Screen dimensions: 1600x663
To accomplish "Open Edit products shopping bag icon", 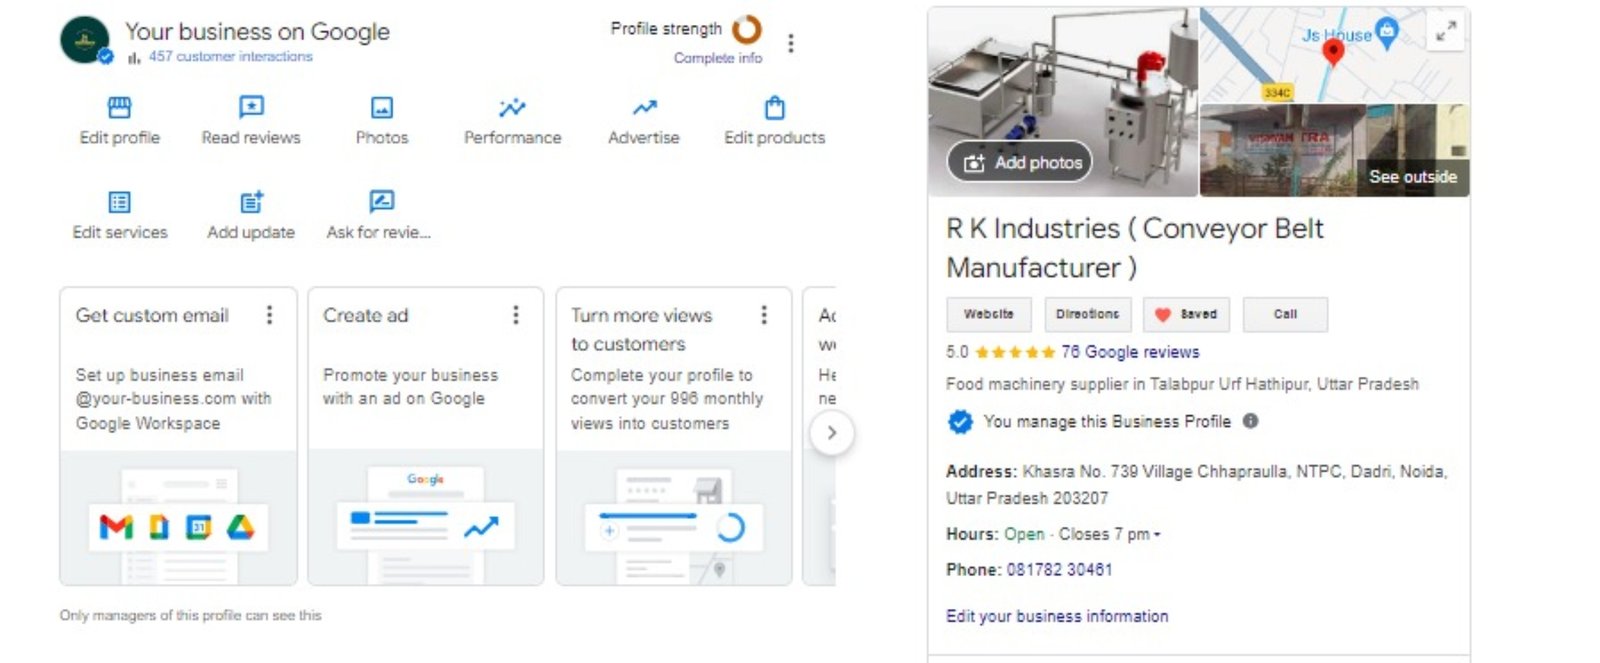I will click(775, 107).
